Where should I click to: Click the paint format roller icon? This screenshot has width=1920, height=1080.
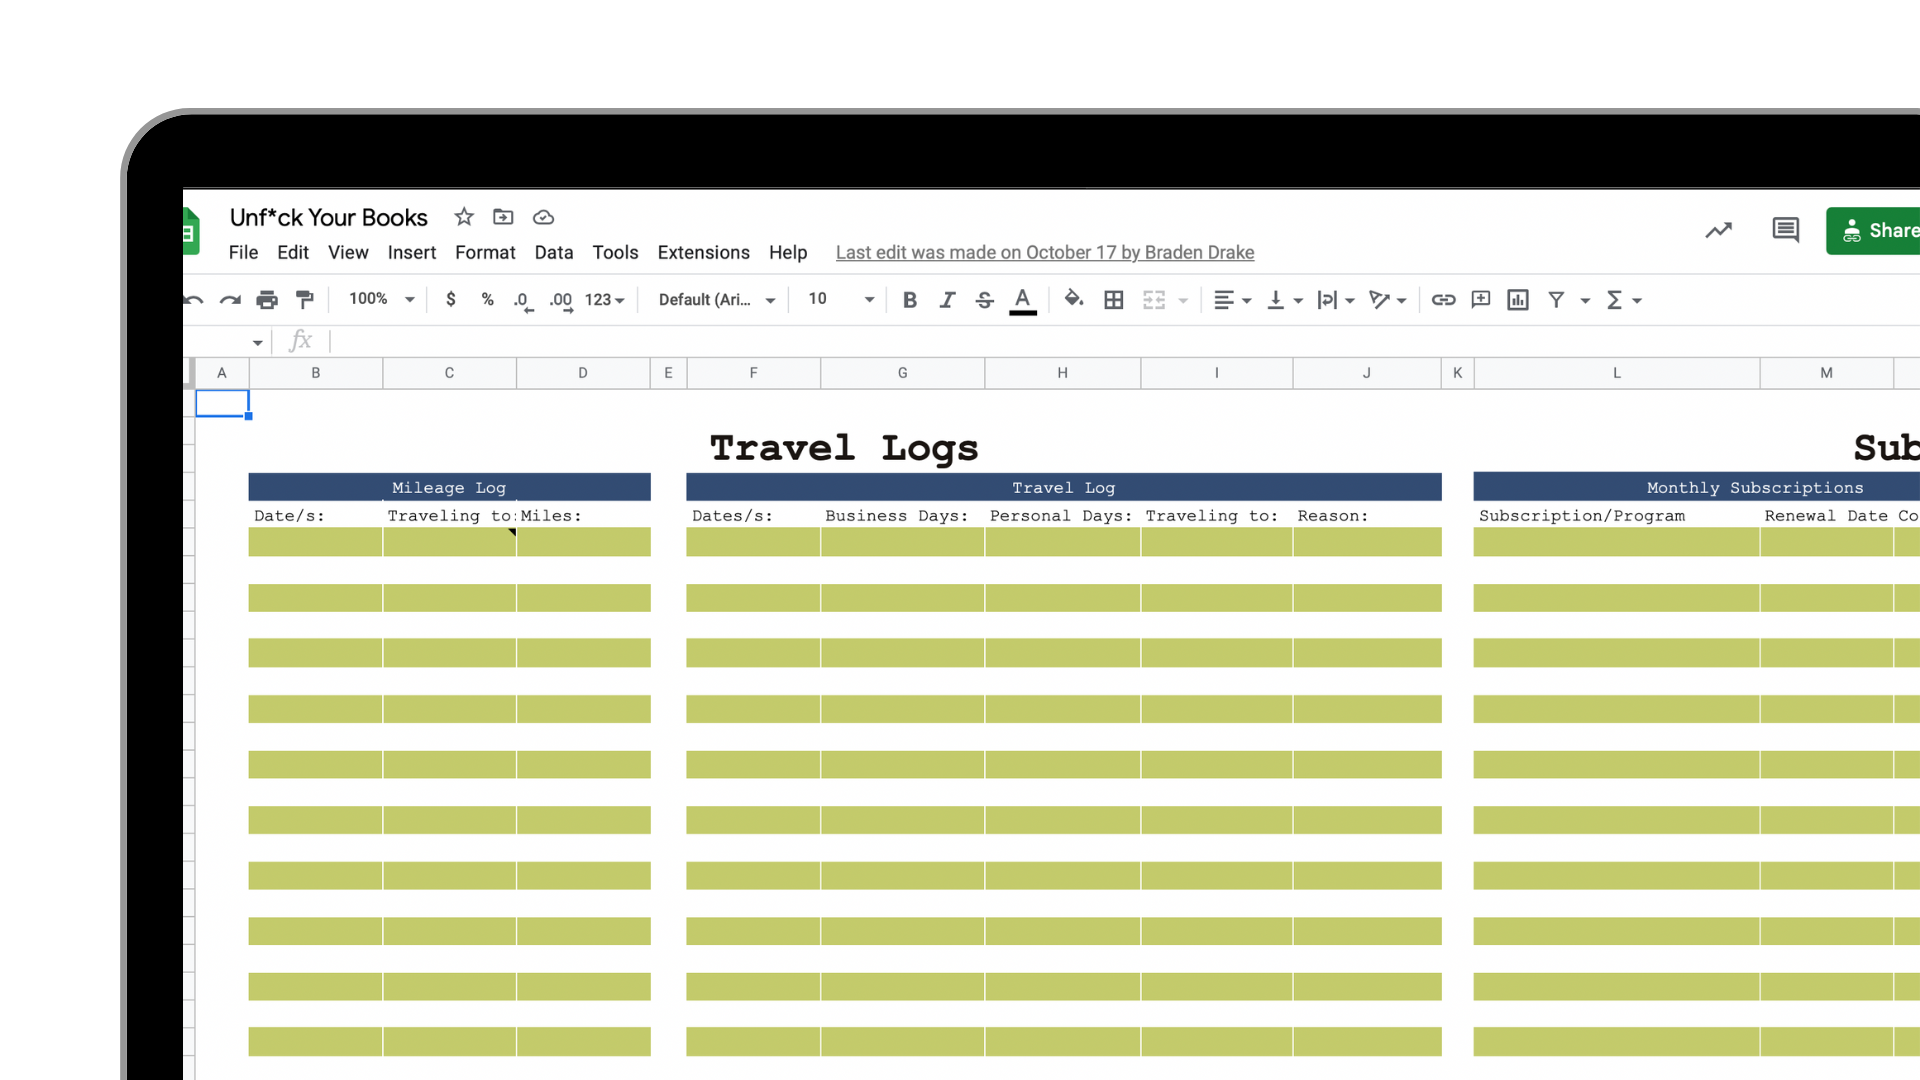click(x=305, y=300)
